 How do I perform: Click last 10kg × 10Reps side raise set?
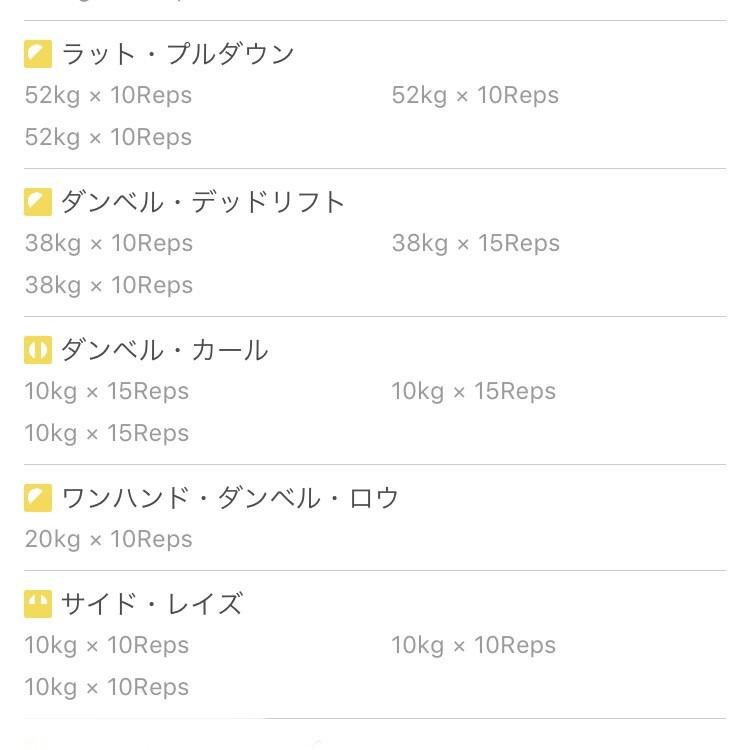(x=107, y=687)
